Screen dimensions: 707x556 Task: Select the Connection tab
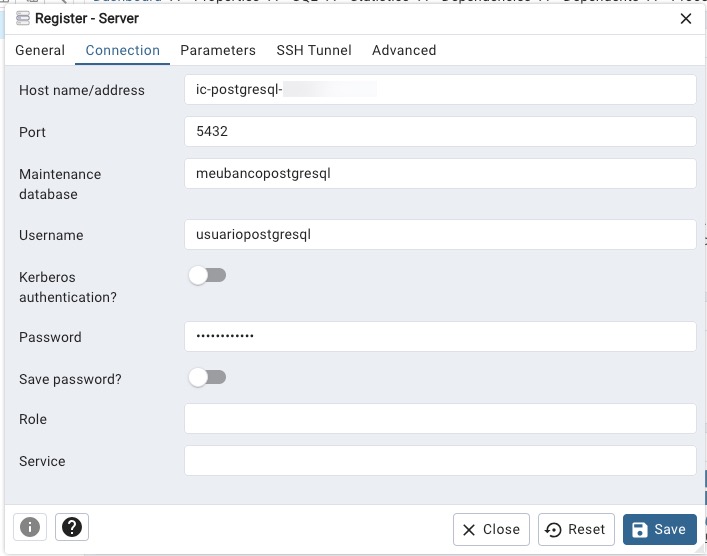tap(123, 50)
